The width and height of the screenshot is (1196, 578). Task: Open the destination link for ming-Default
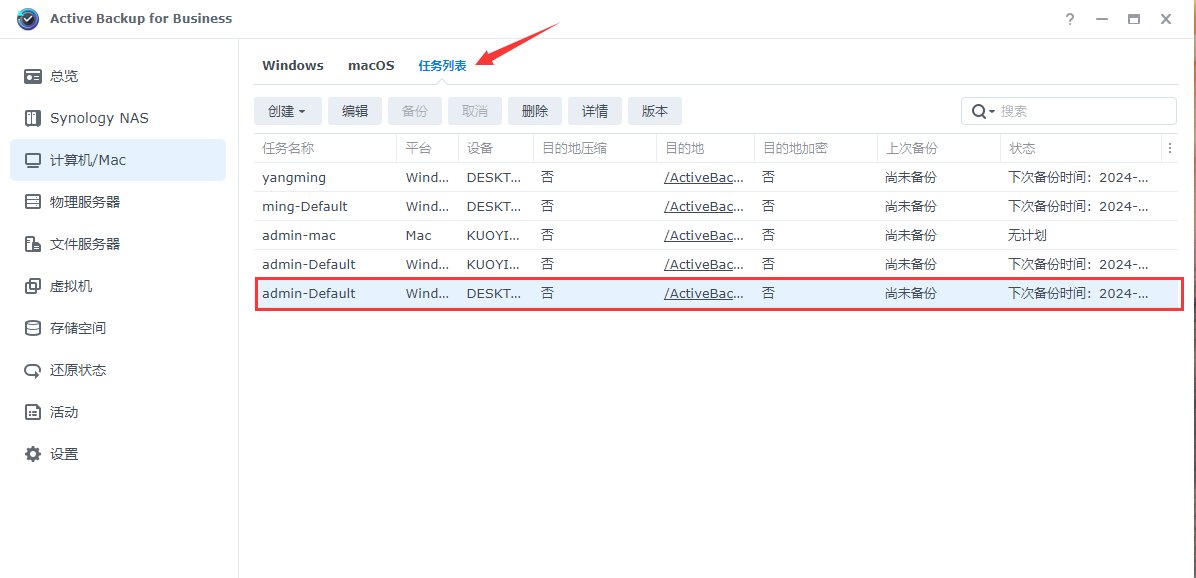pyautogui.click(x=703, y=206)
